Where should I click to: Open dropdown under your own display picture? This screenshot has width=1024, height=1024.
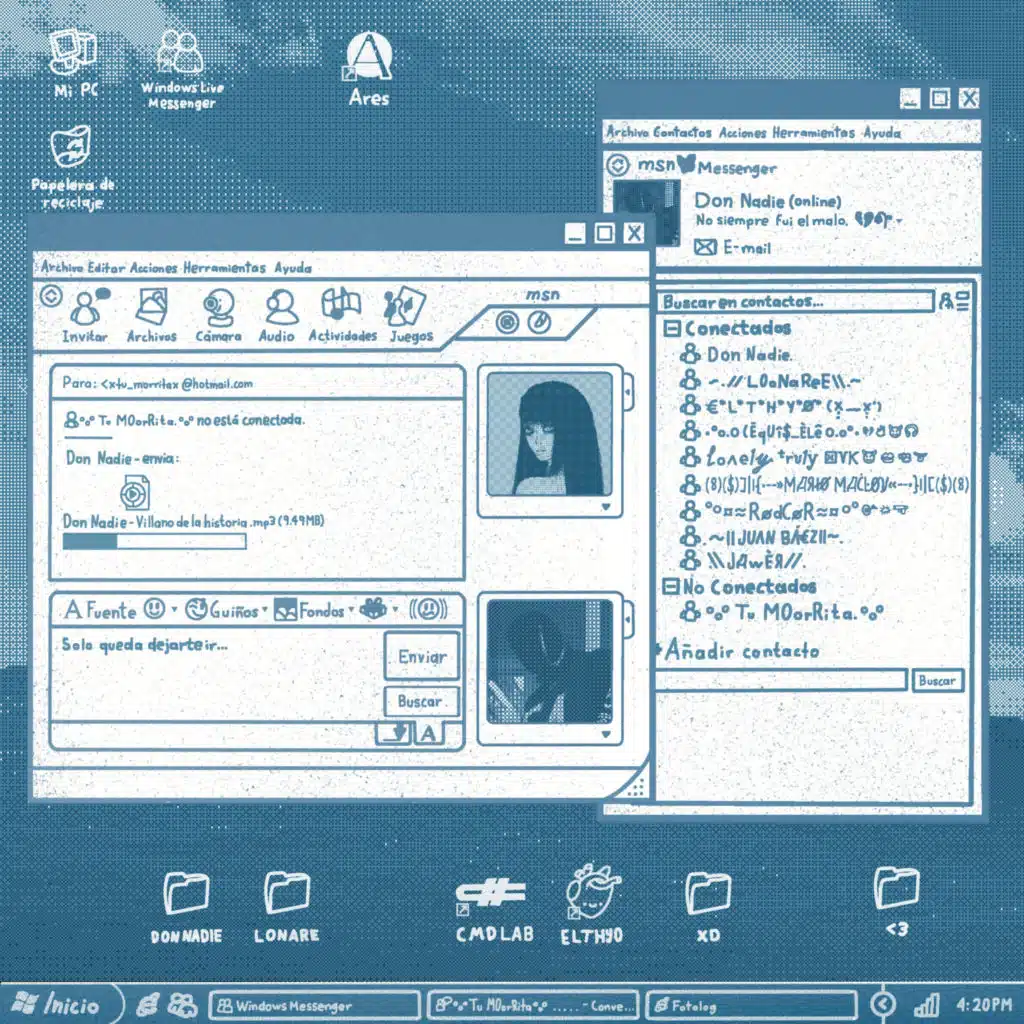point(606,734)
